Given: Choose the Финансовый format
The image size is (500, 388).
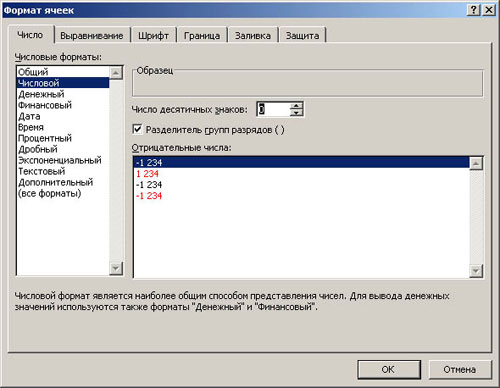Looking at the screenshot, I should coord(63,105).
